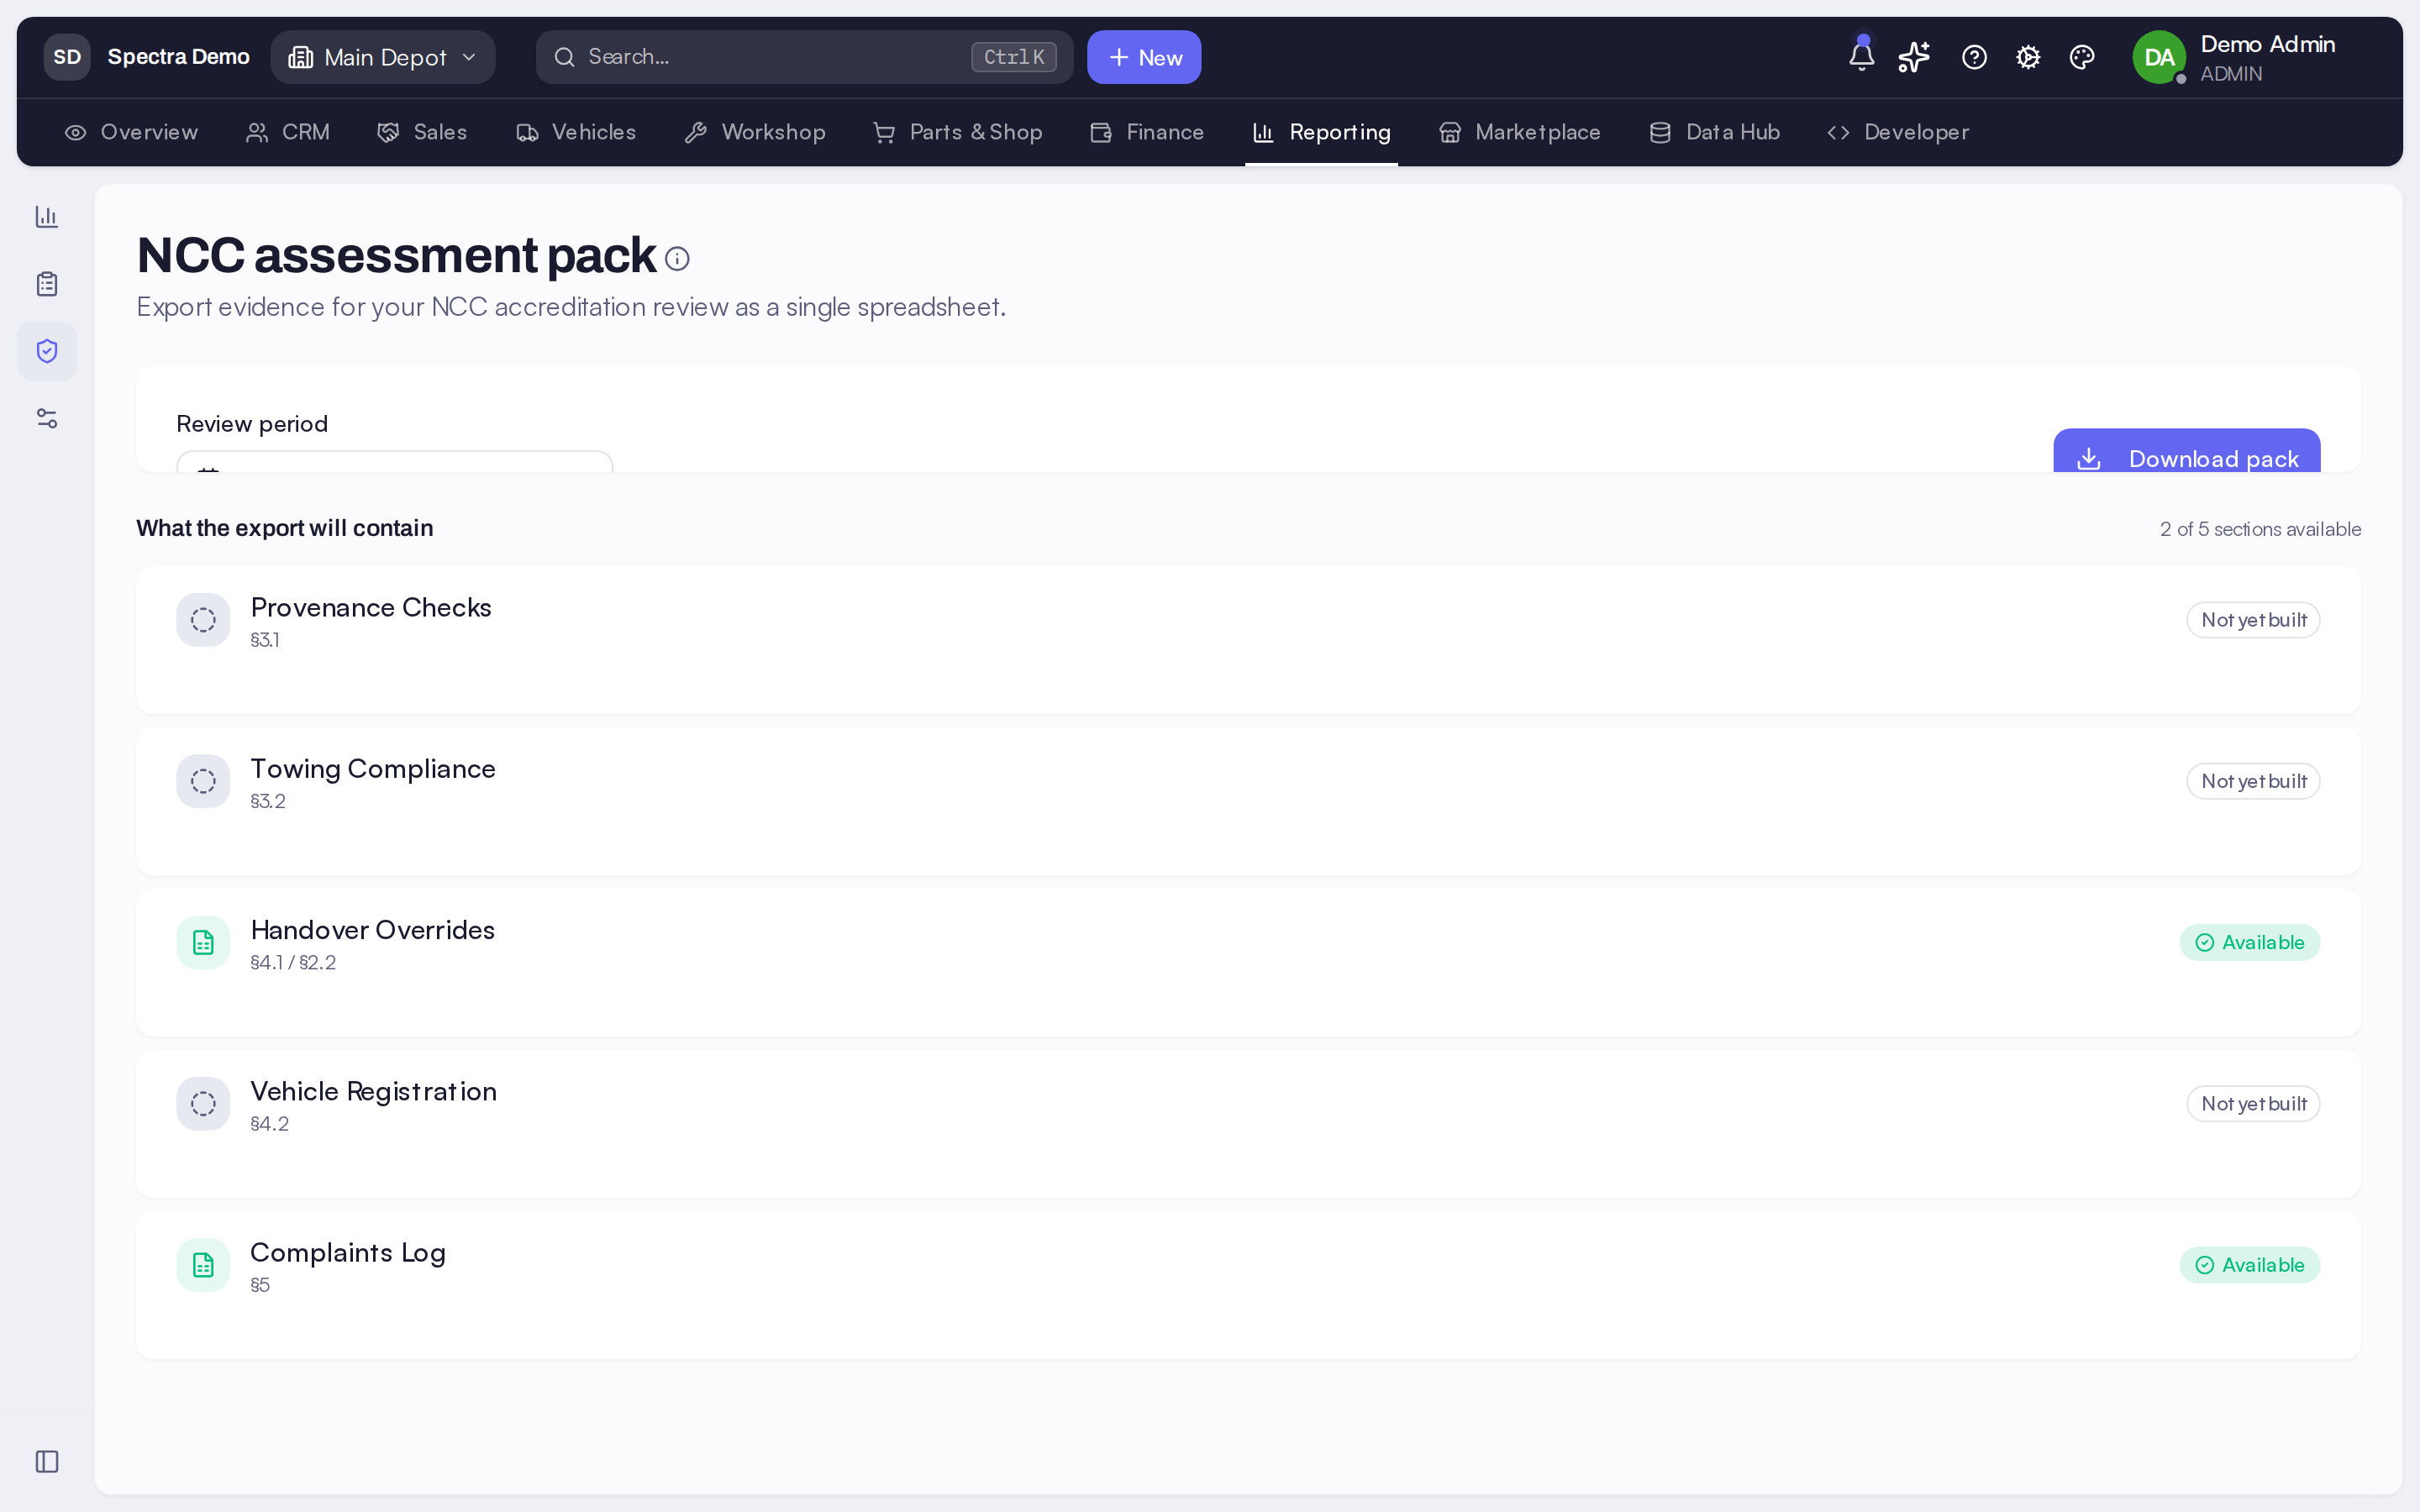Open the DA user avatar
Image resolution: width=2420 pixels, height=1512 pixels.
pos(2158,57)
